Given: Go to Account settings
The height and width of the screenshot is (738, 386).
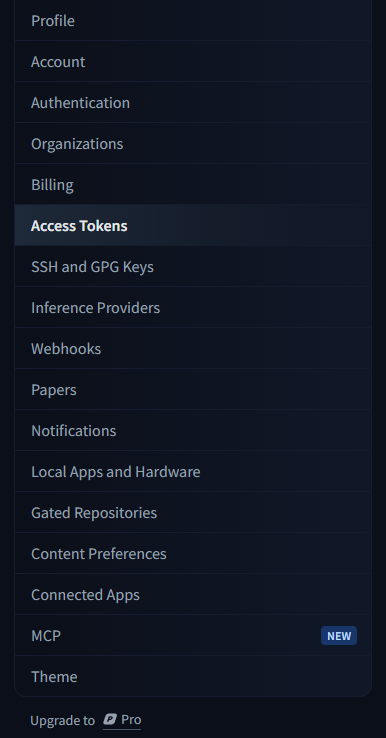Looking at the screenshot, I should (193, 62).
